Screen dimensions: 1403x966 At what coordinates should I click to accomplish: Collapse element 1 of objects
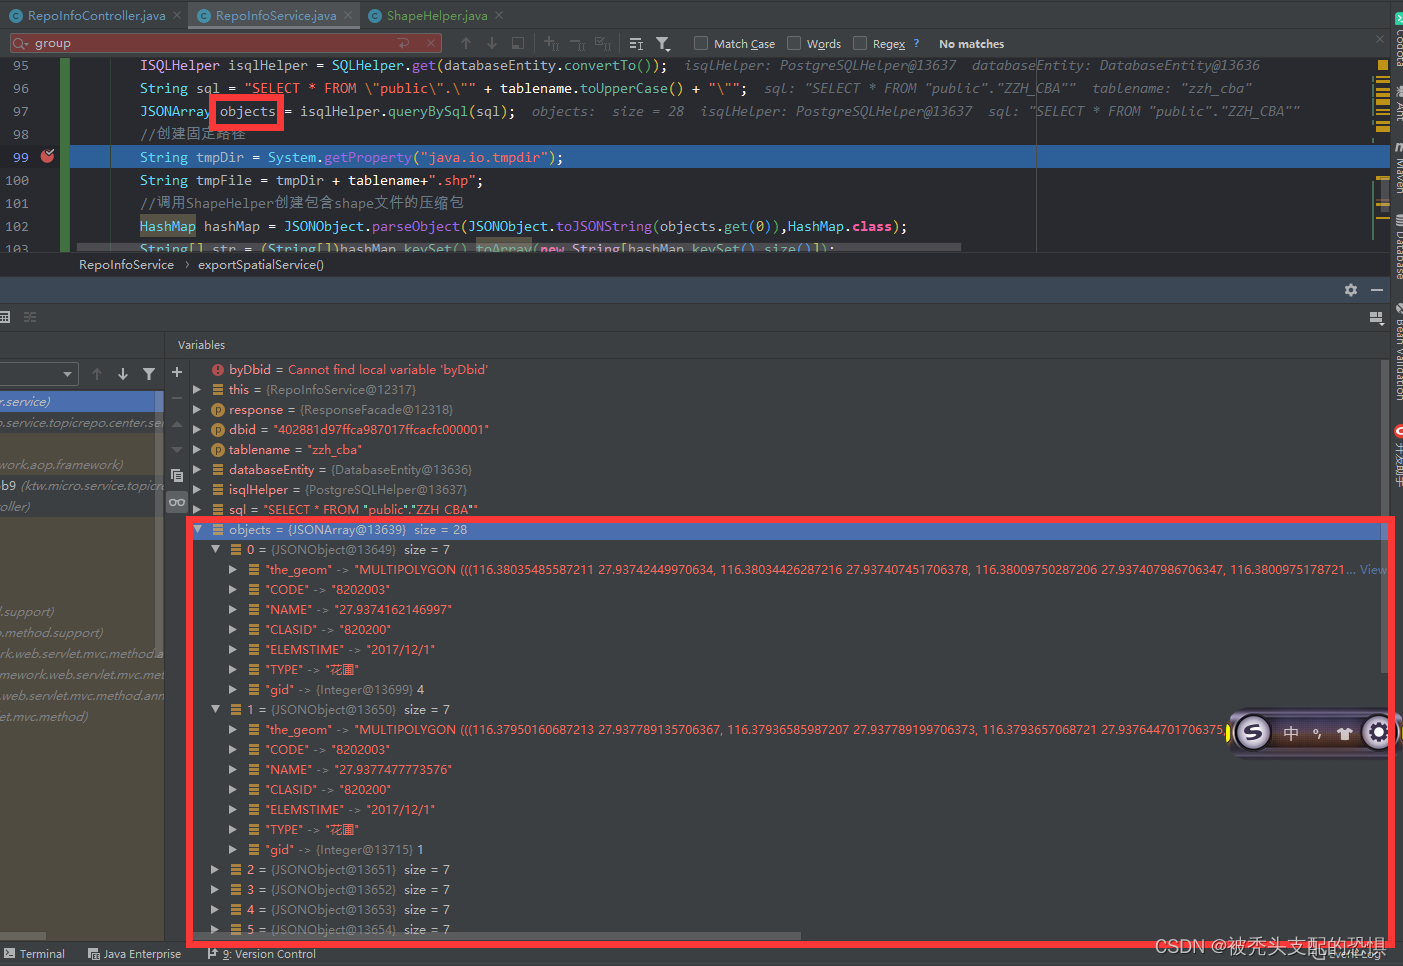pos(215,710)
